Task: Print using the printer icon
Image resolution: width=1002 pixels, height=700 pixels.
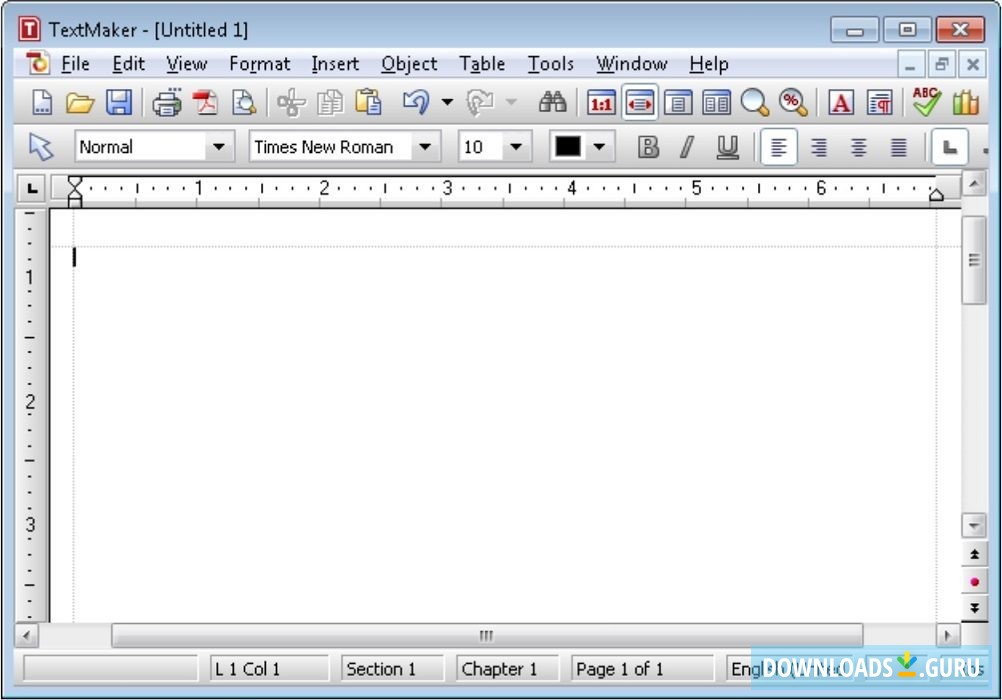Action: coord(167,102)
